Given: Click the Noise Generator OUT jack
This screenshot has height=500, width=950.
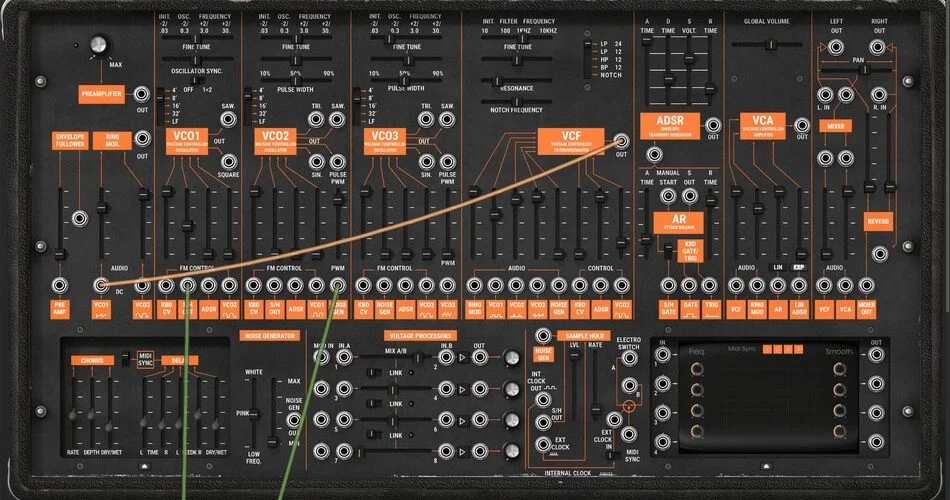Looking at the screenshot, I should 294,419.
